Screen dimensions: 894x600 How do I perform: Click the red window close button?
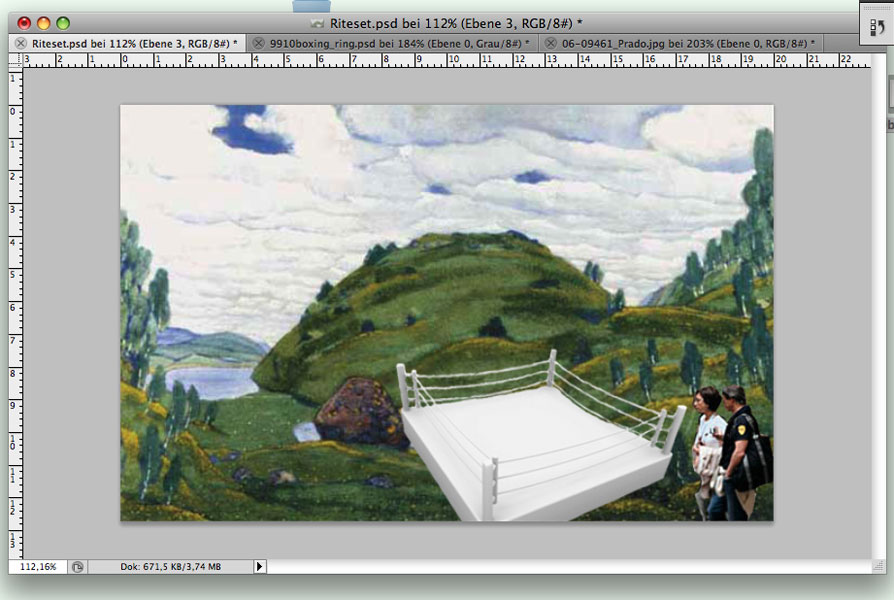24,23
